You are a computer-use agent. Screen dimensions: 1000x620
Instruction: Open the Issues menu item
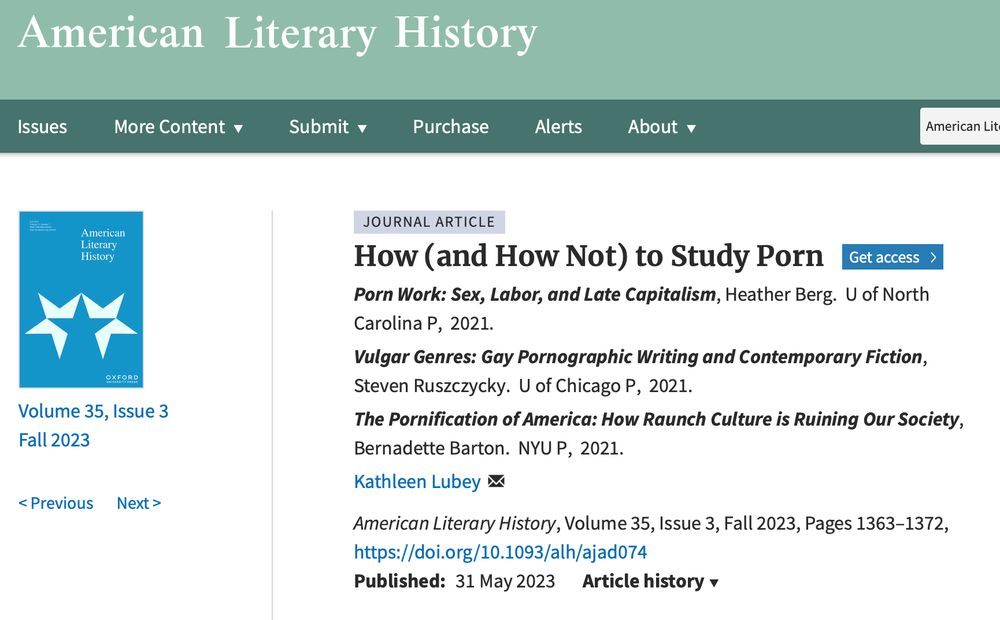[42, 126]
